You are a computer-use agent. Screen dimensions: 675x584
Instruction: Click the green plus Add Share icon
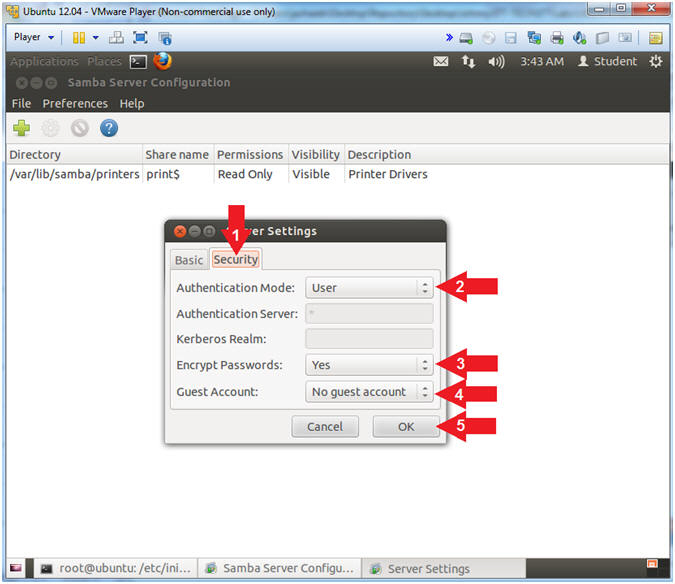click(21, 128)
